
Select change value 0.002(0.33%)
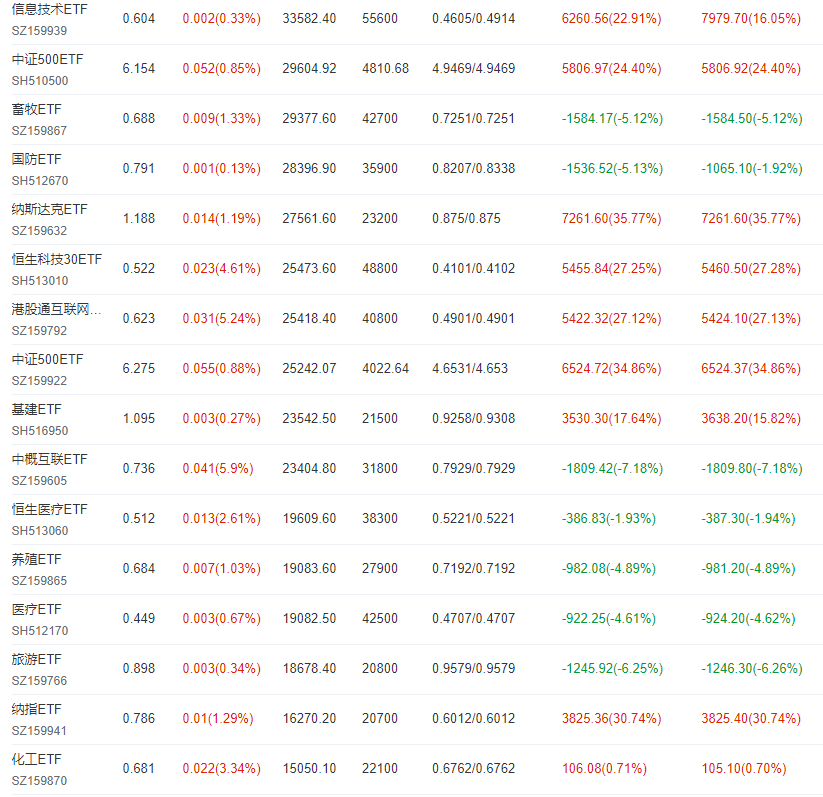point(221,18)
